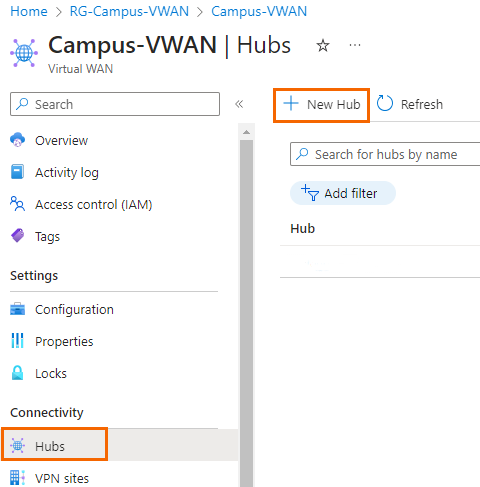Go to RG-Campus-VWAN breadcrumb

click(x=129, y=11)
